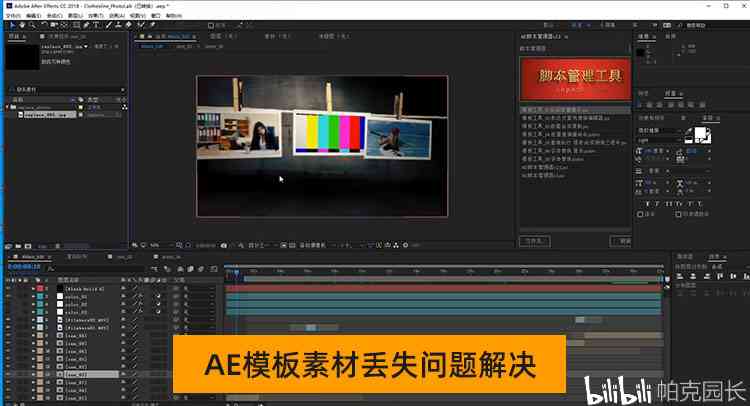Click the right button at script manager bottom
Image resolution: width=750 pixels, height=406 pixels.
coord(620,241)
